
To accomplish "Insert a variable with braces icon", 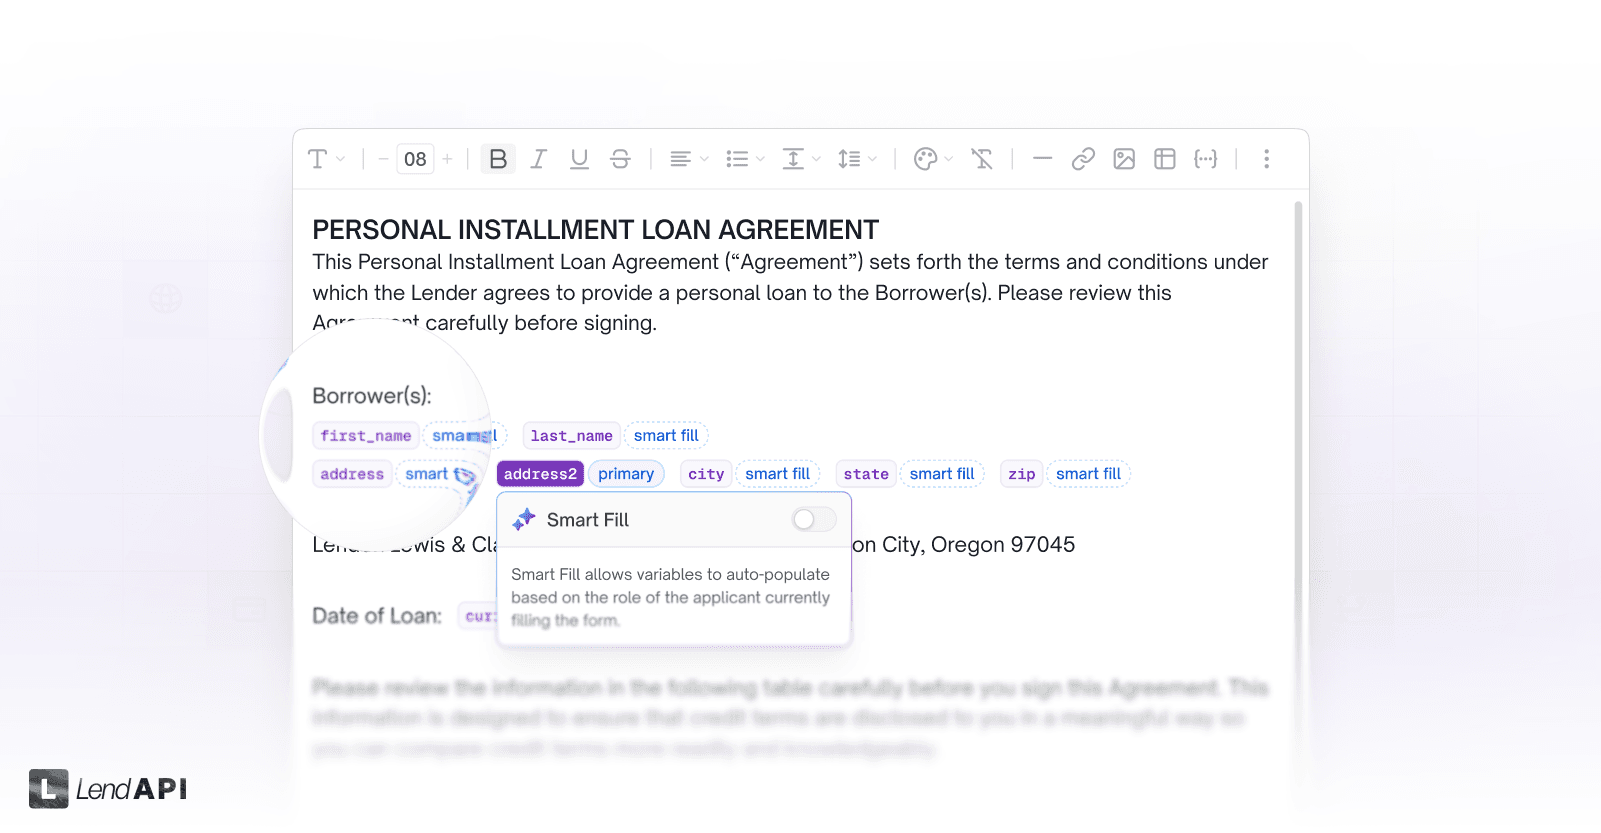I will coord(1206,159).
